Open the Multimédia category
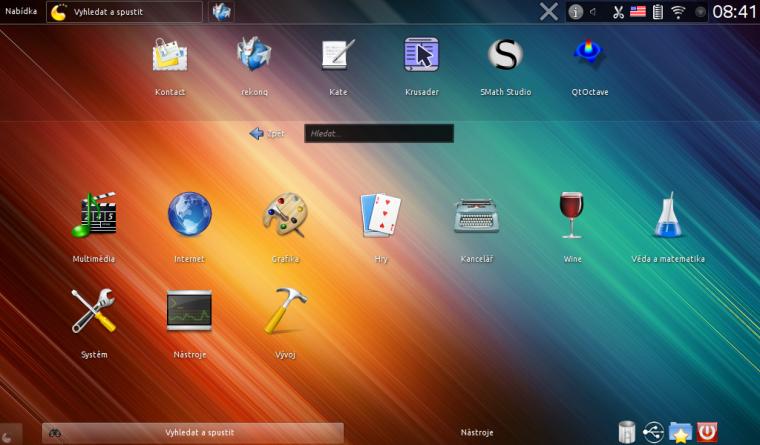The image size is (760, 445). pos(94,215)
